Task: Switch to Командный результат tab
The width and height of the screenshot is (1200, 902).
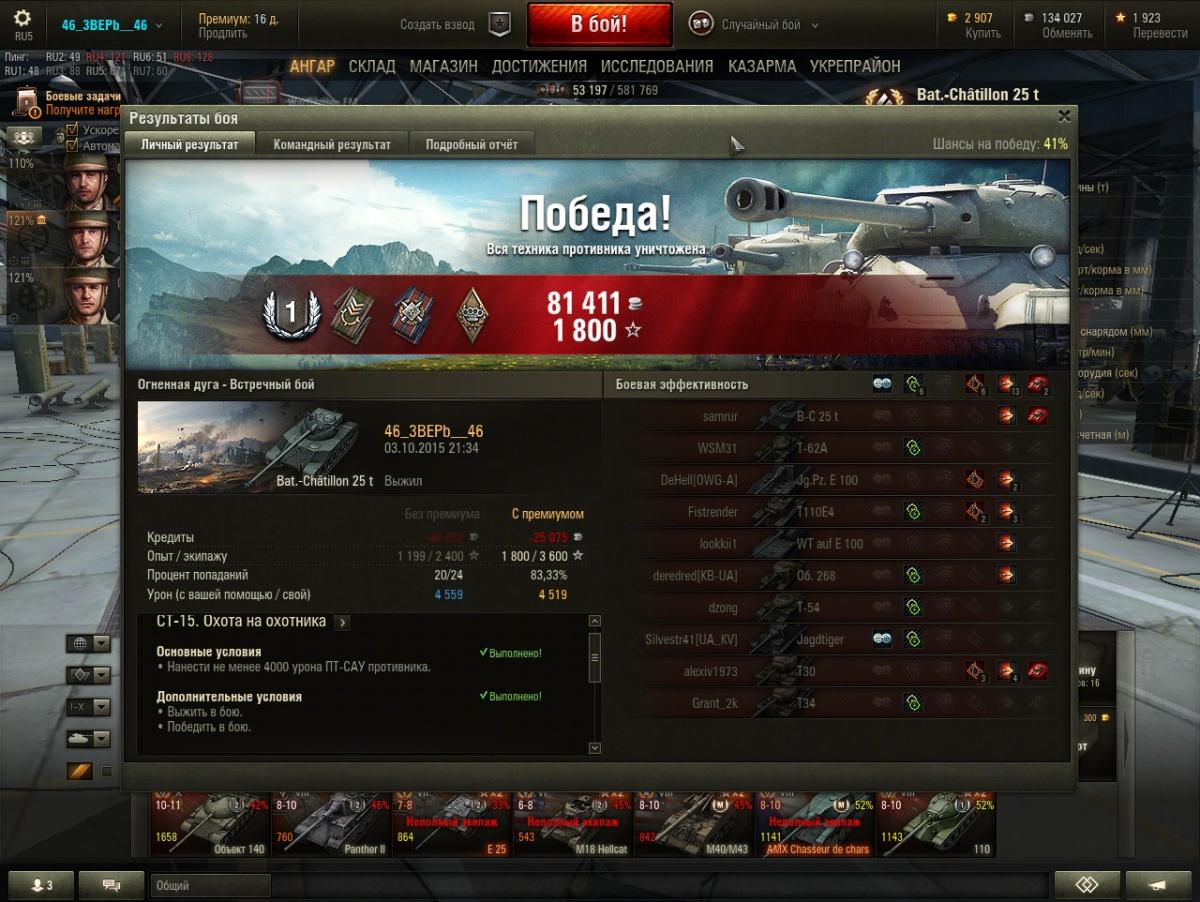Action: [x=332, y=144]
